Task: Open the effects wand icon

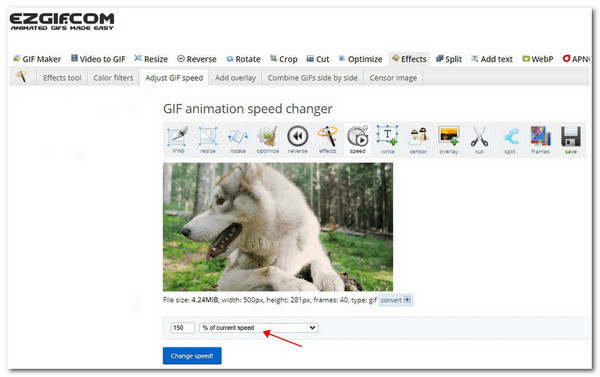Action: tap(328, 139)
